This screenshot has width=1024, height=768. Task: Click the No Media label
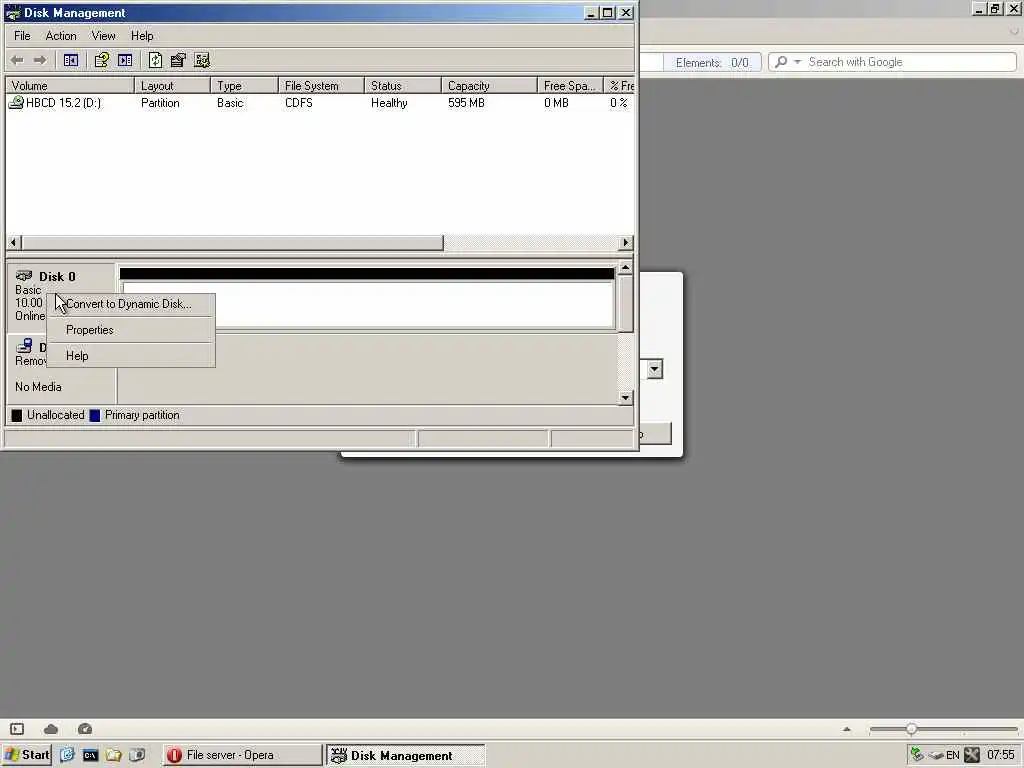[39, 387]
